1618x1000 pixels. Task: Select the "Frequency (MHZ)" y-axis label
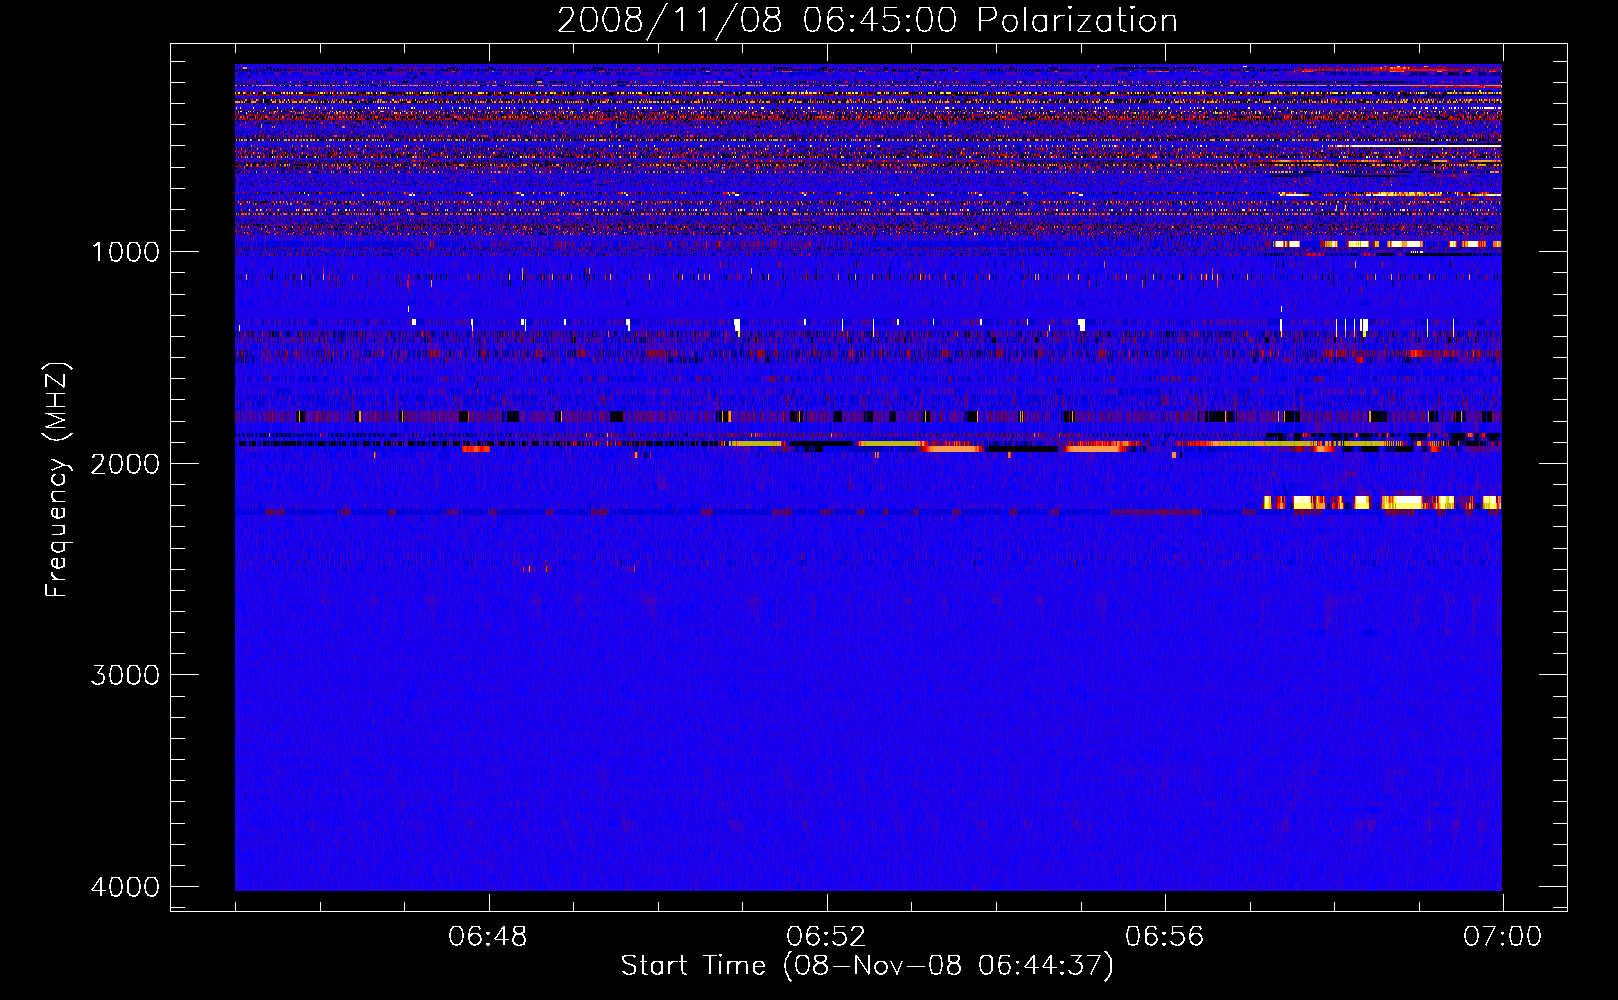click(57, 480)
